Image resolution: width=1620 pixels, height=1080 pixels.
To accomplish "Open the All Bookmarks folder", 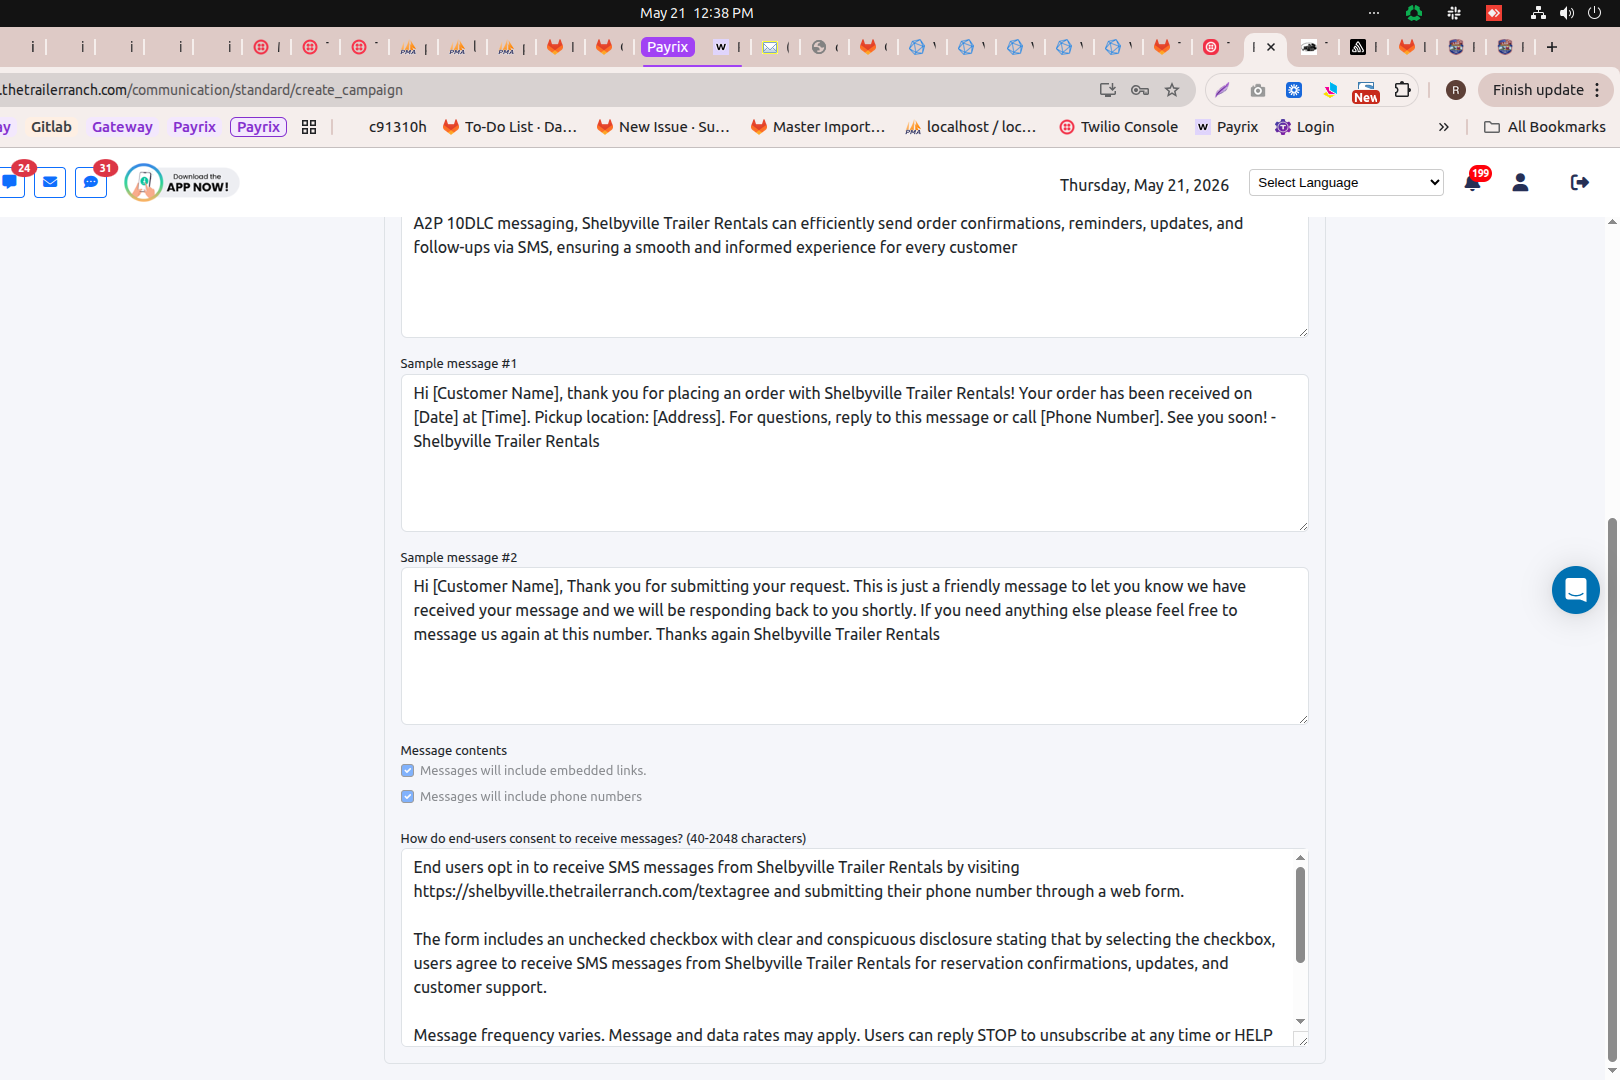I will [1545, 127].
